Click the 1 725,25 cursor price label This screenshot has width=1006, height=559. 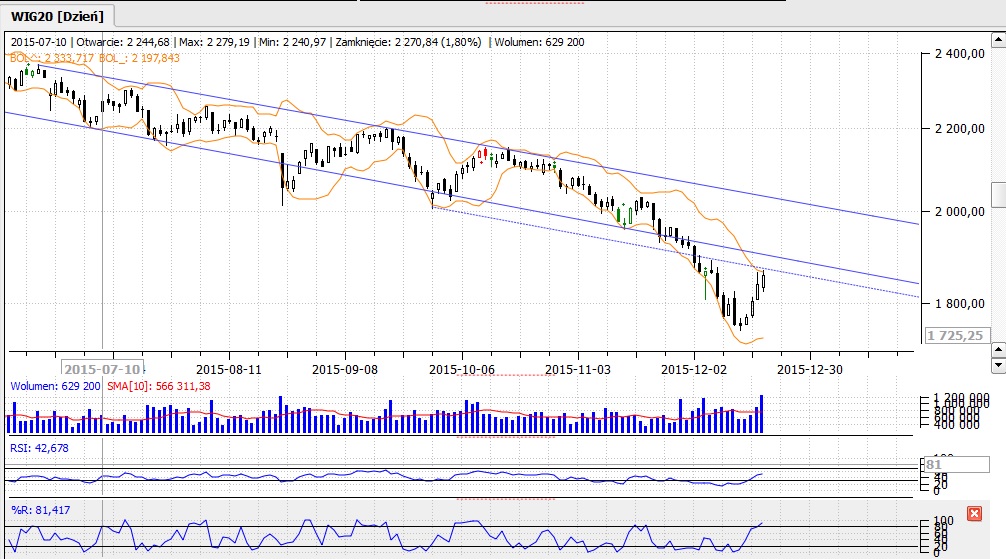click(954, 336)
